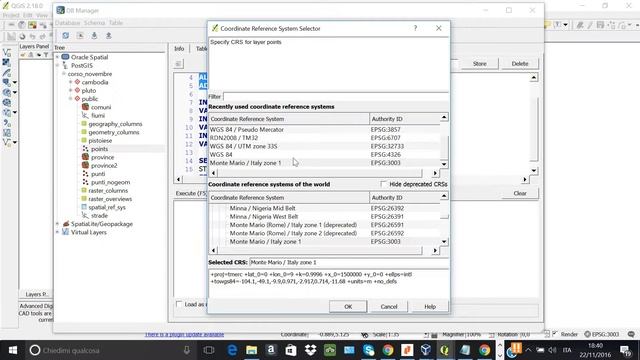
Task: Click the SpatiaLite/Geopackage feather icon
Action: [x=66, y=224]
